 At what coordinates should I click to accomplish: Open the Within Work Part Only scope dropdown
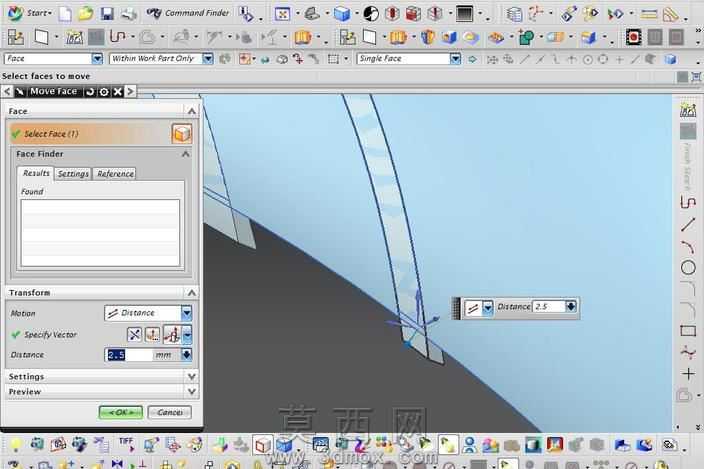207,58
